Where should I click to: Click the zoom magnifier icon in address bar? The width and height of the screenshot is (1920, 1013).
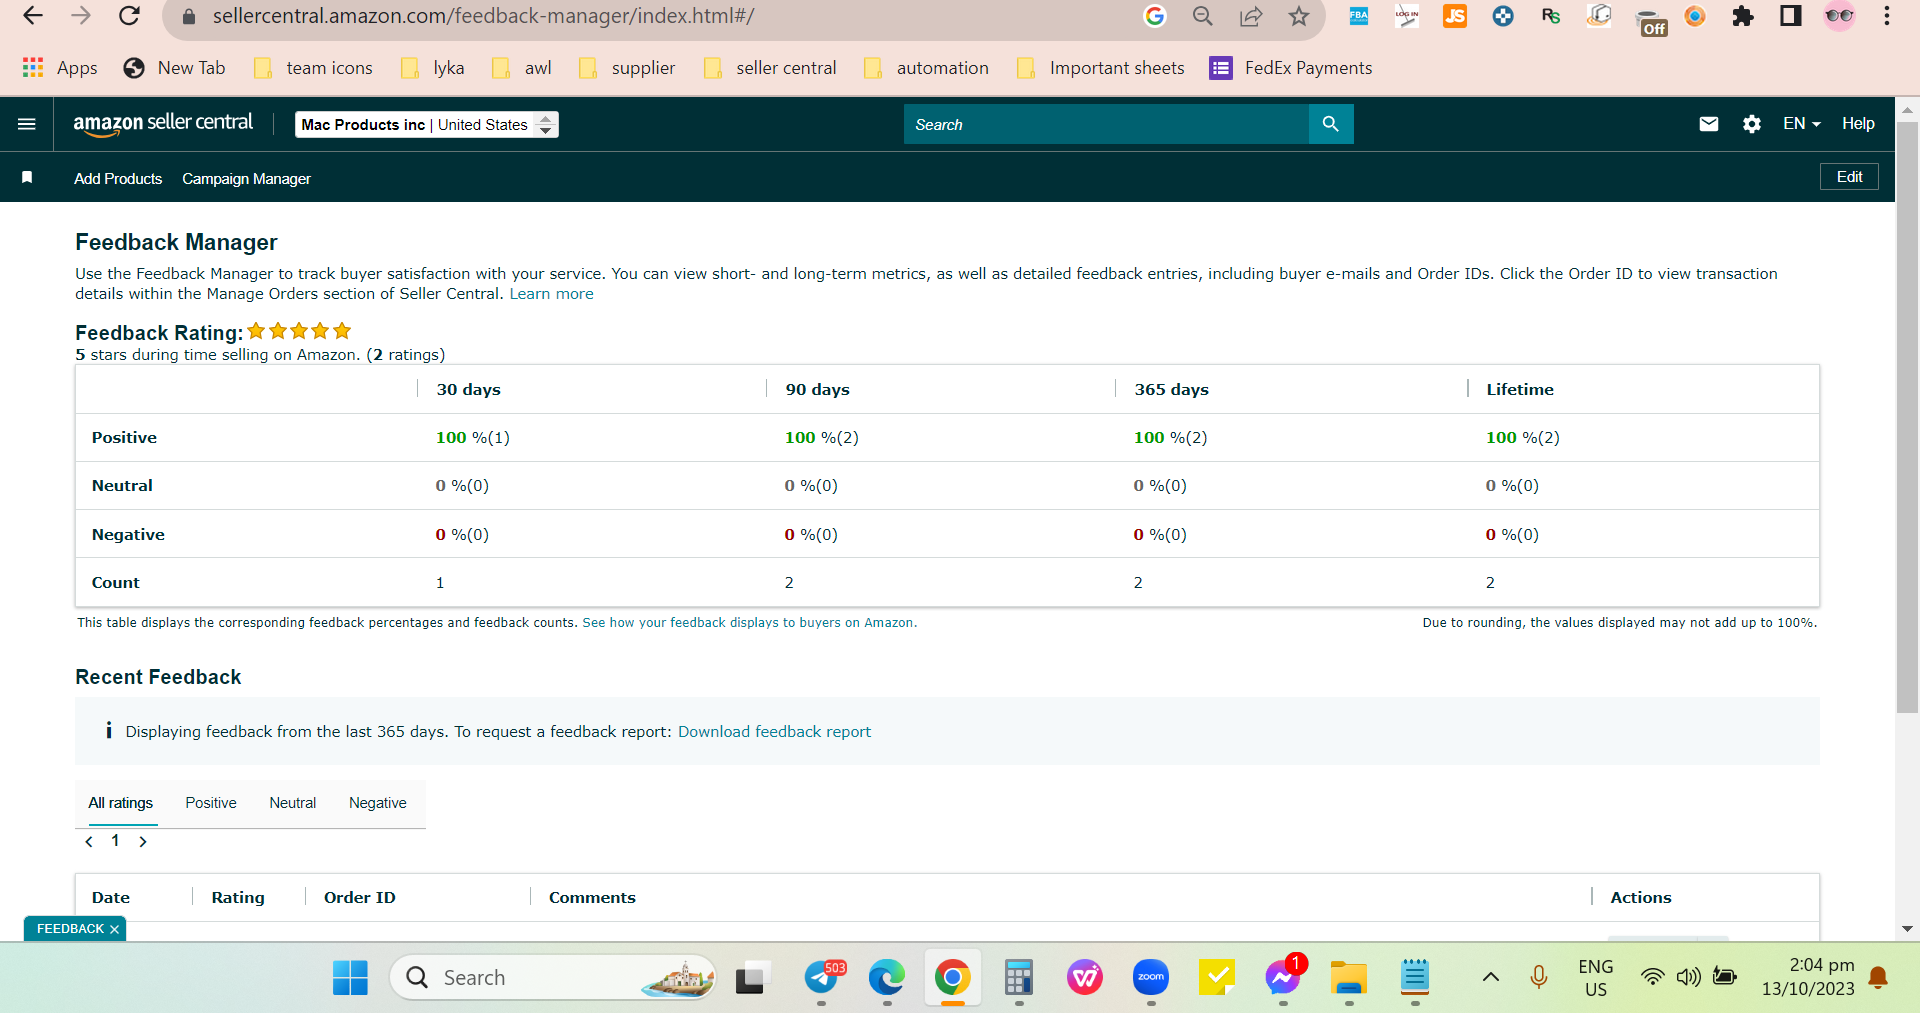coord(1202,16)
